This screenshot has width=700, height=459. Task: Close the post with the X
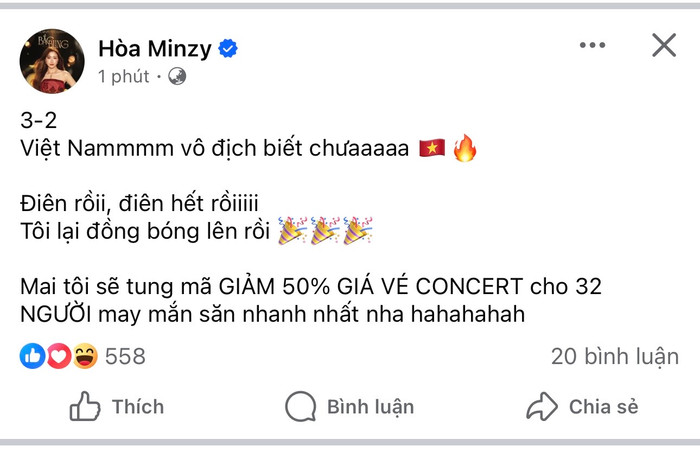pyautogui.click(x=664, y=45)
